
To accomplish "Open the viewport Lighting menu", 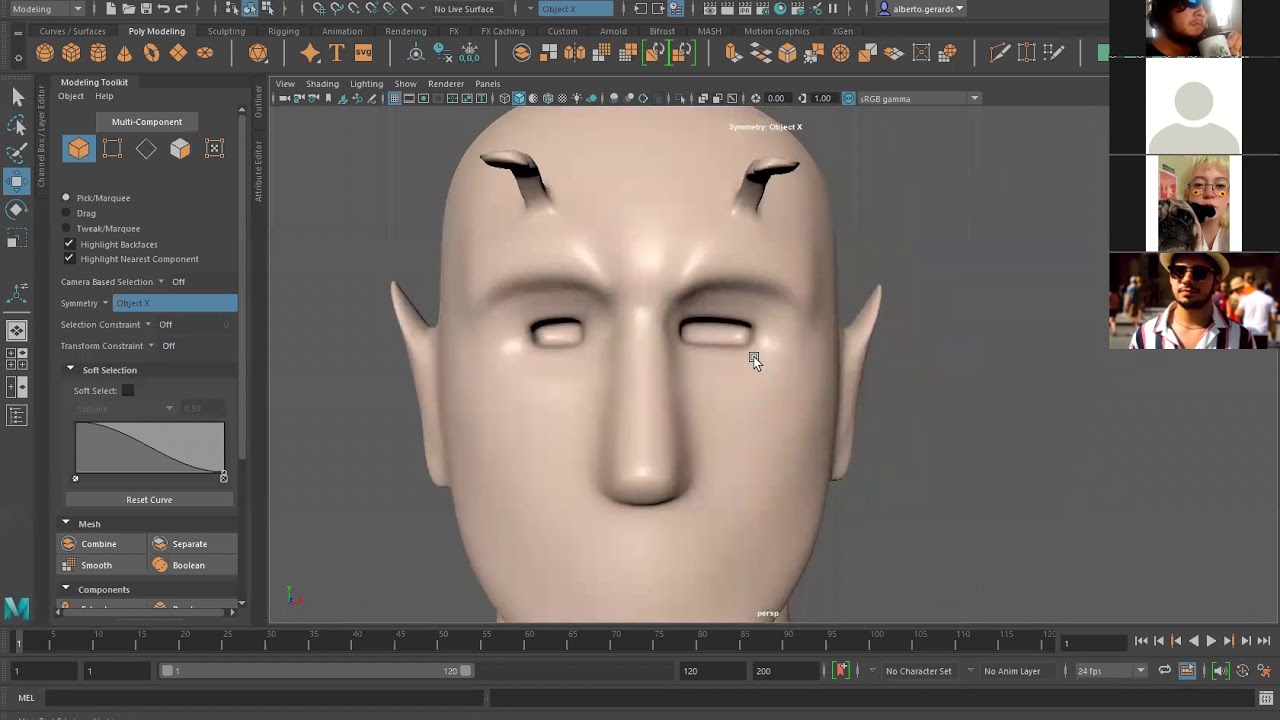I will pyautogui.click(x=366, y=84).
